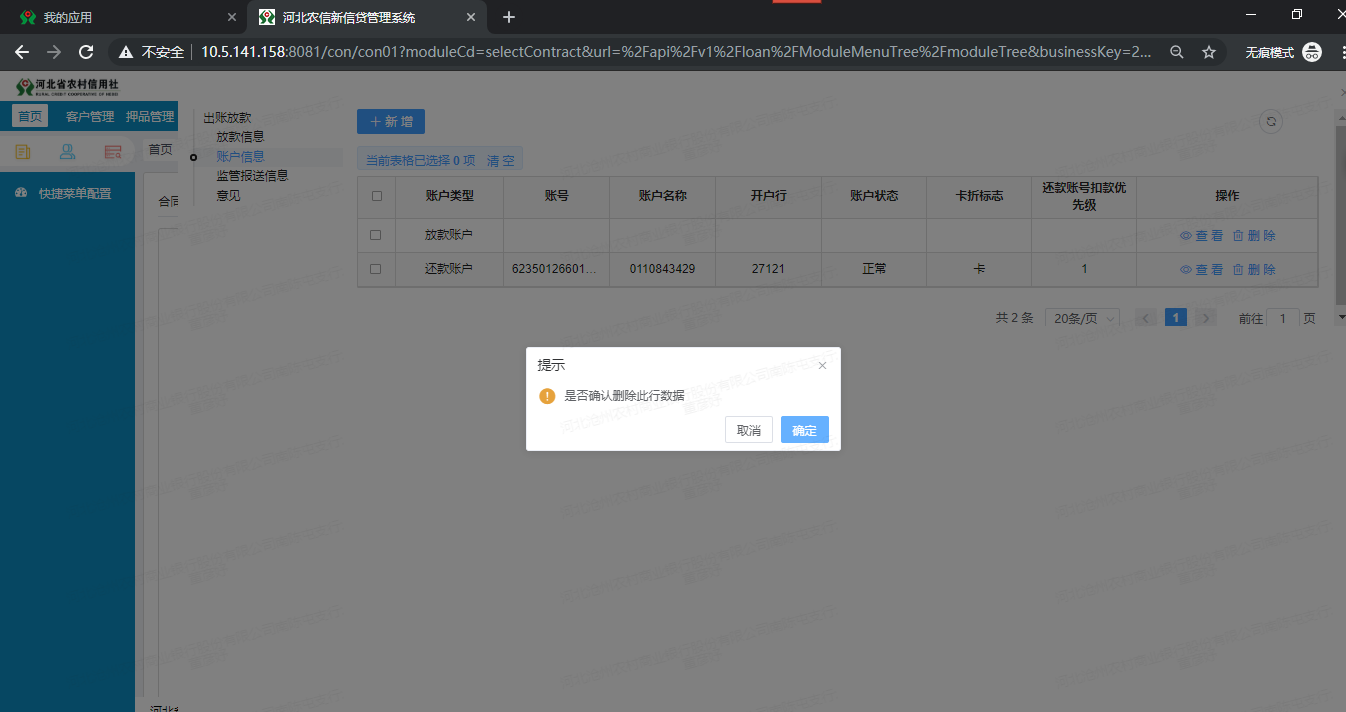
Task: Select the checkbox for the 还款账户 row
Action: tap(376, 269)
